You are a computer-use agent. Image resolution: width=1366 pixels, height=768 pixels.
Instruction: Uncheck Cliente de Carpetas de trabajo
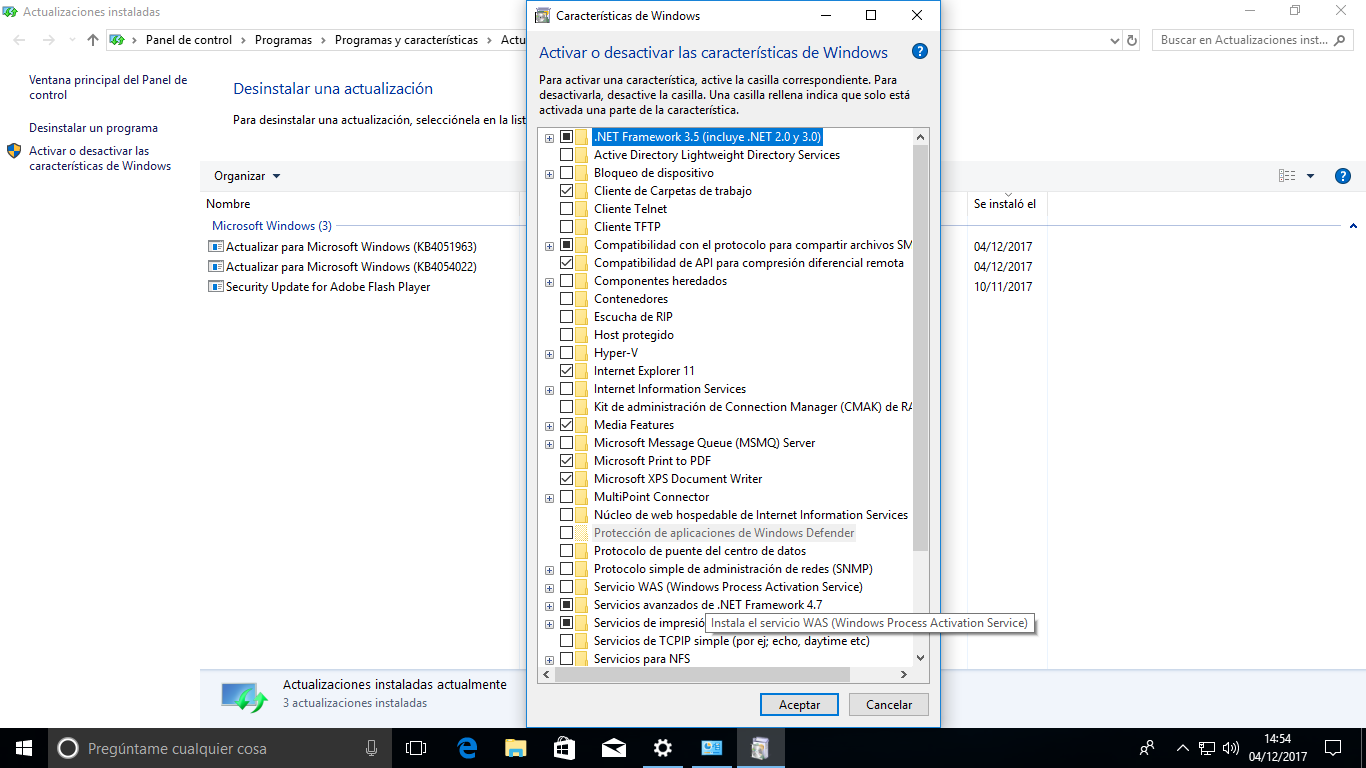(x=566, y=191)
